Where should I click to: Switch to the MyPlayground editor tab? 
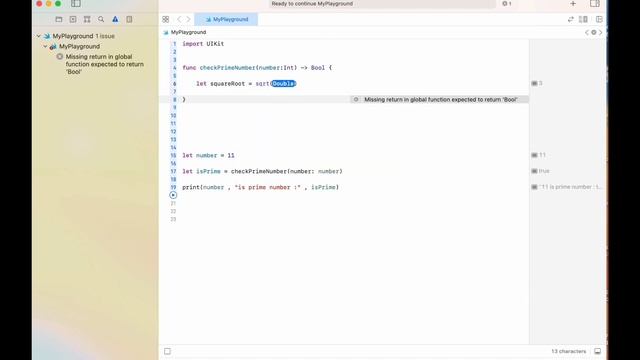226,19
